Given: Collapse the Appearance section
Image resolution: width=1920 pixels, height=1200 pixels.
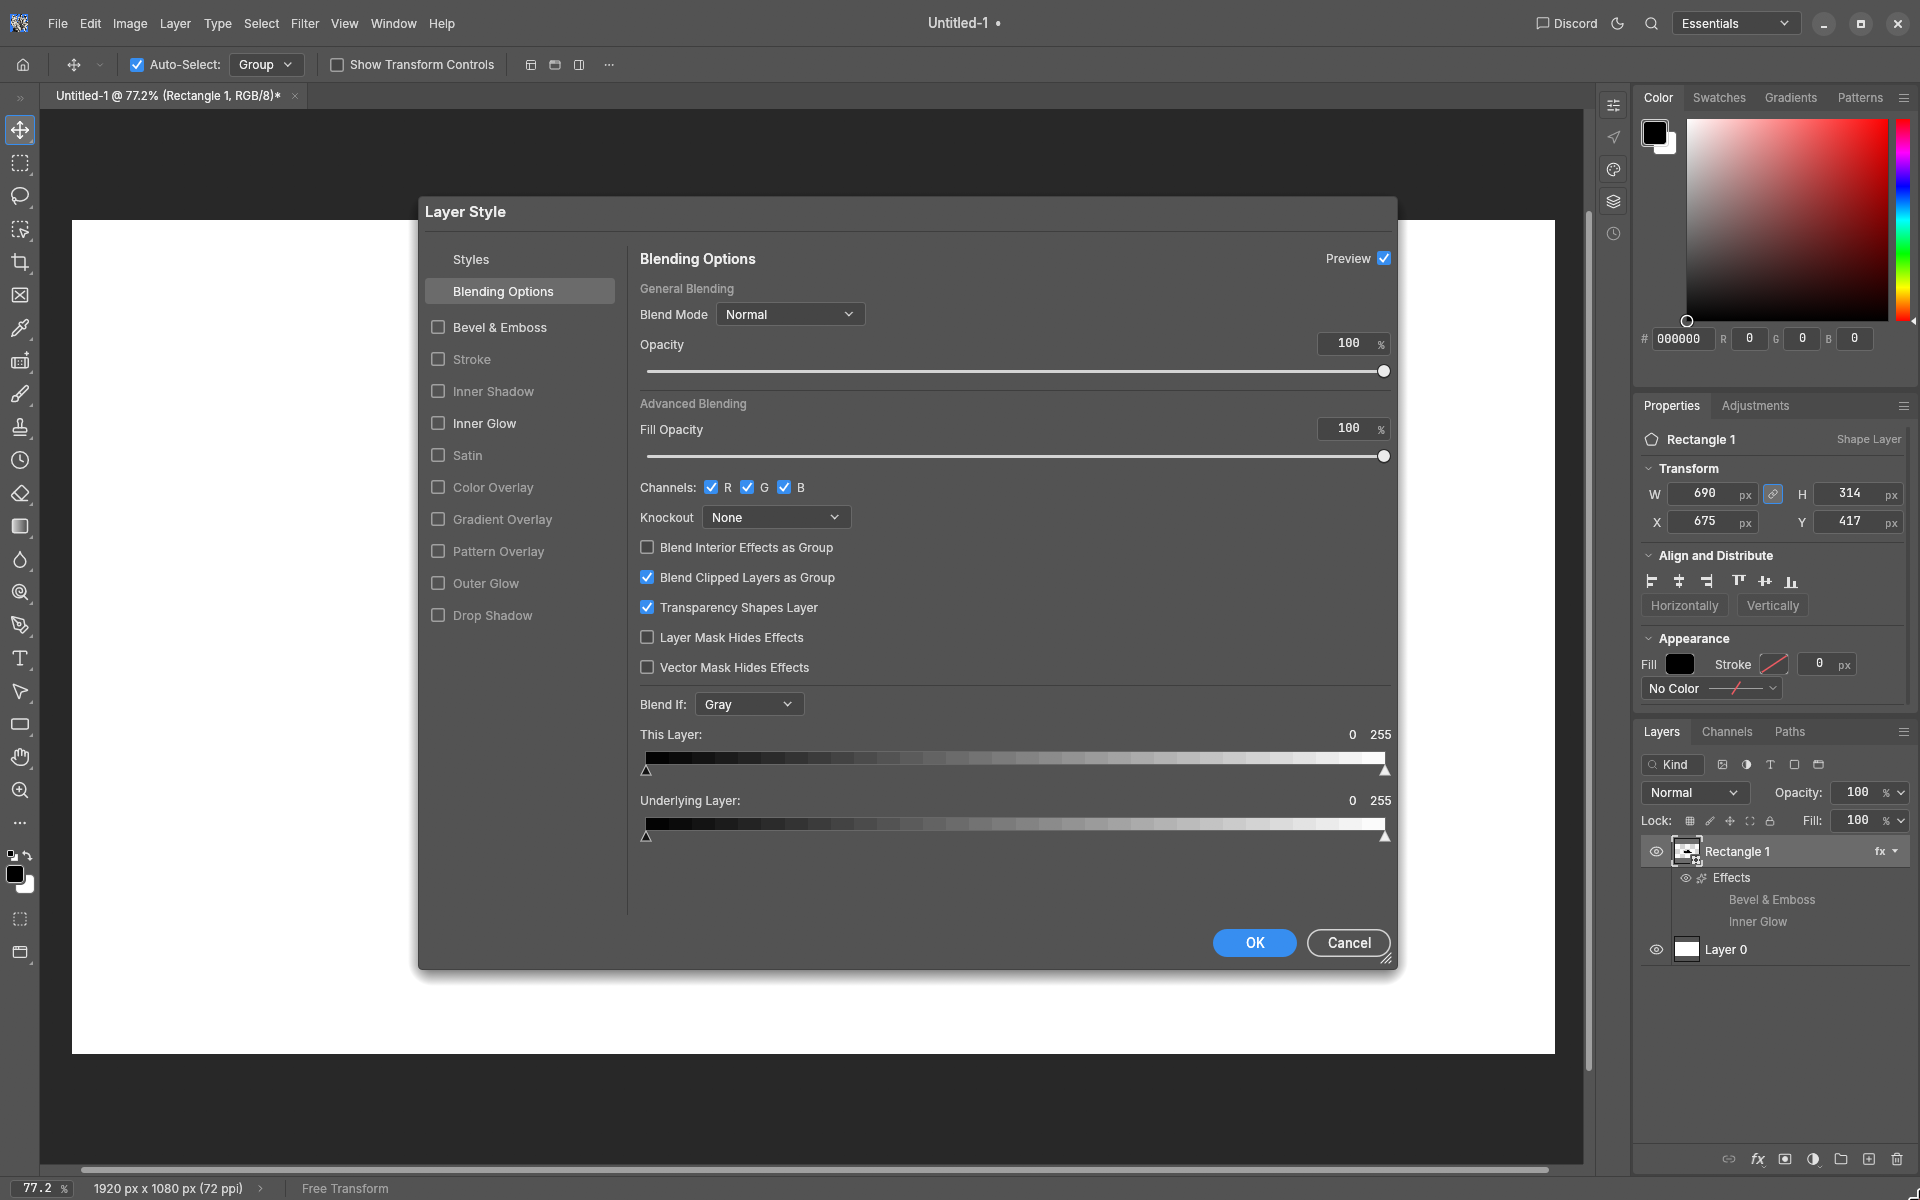Looking at the screenshot, I should tap(1648, 639).
